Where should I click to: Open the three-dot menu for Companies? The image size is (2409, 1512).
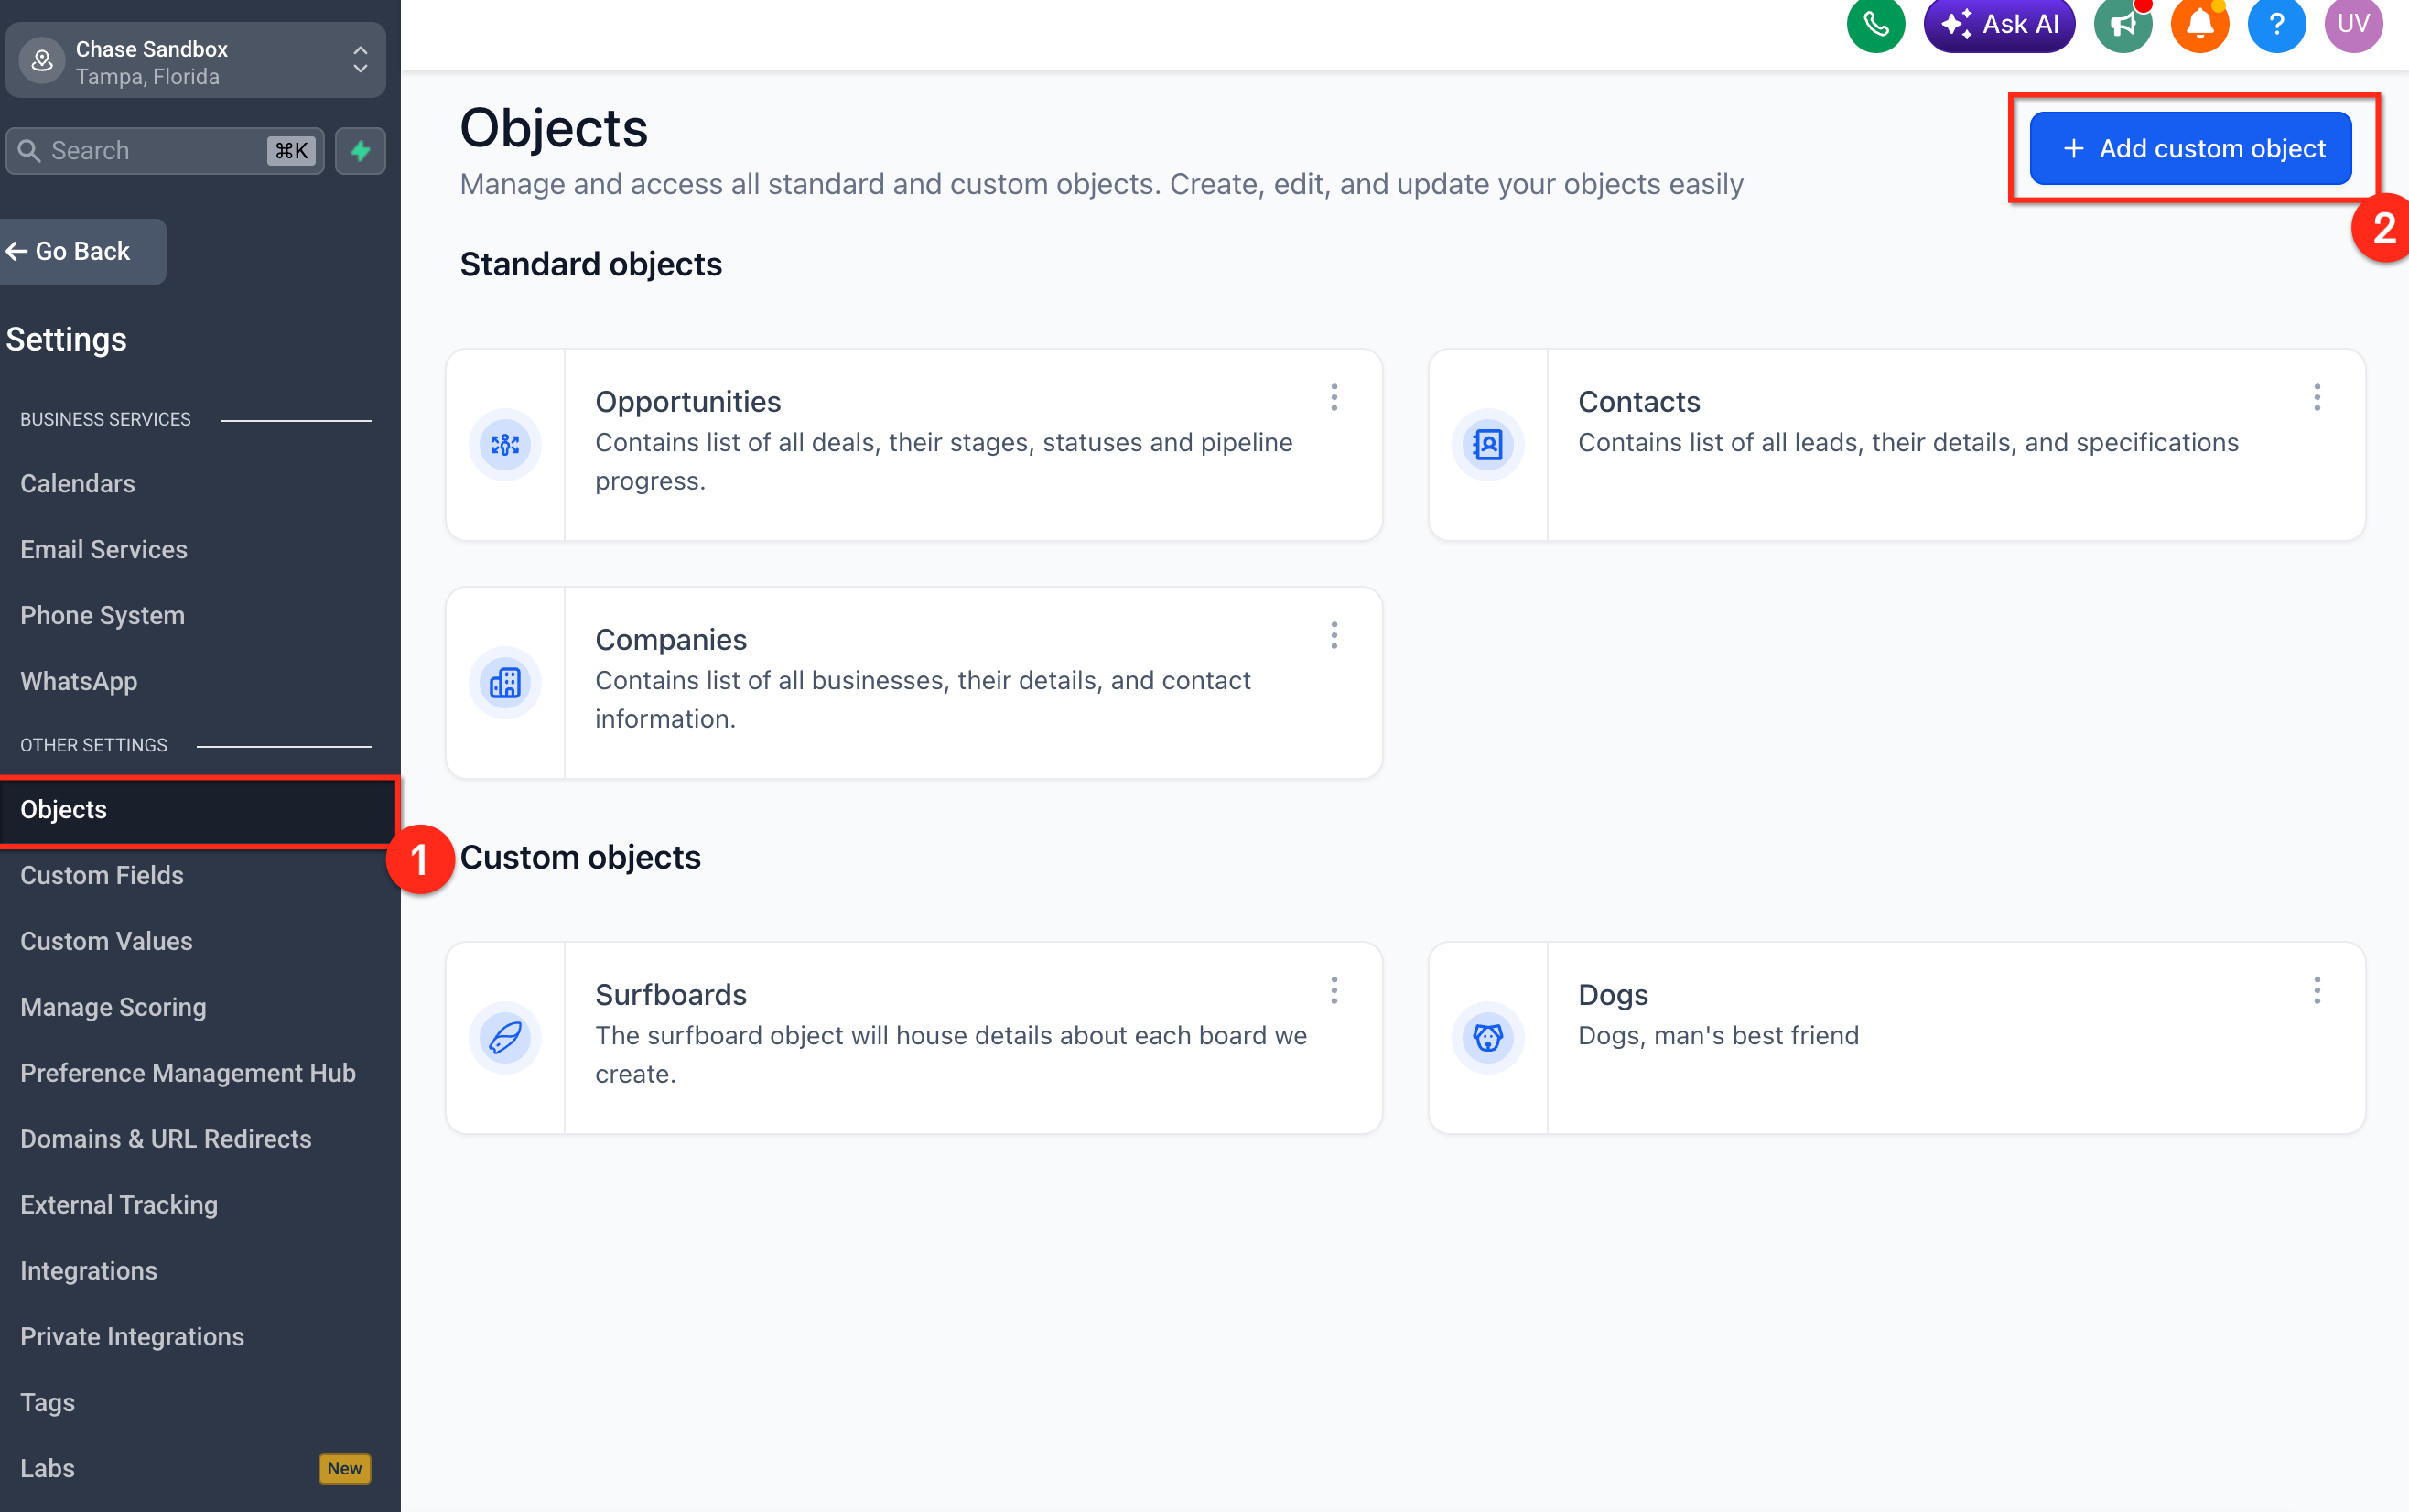[x=1334, y=636]
